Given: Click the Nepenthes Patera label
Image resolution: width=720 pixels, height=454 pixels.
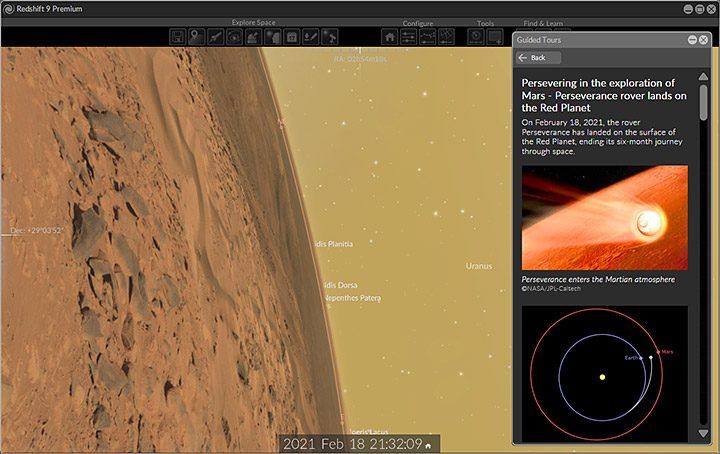Looking at the screenshot, I should pyautogui.click(x=352, y=298).
